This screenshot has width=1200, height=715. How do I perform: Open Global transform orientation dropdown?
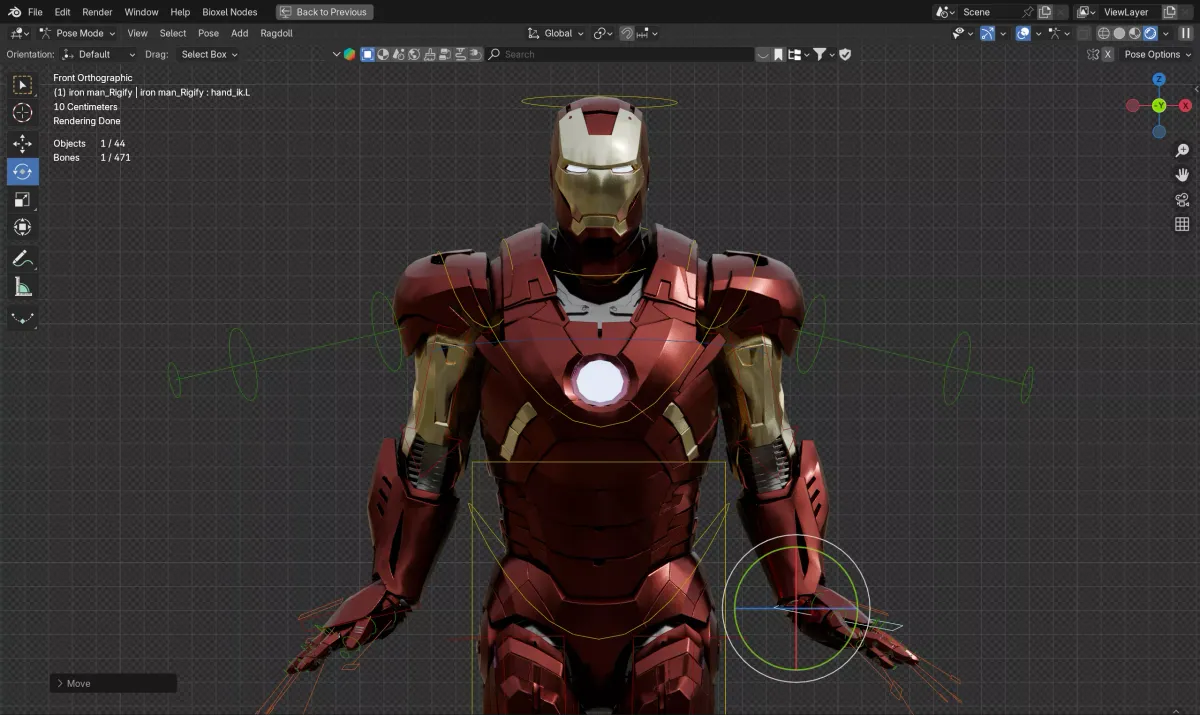click(x=557, y=33)
